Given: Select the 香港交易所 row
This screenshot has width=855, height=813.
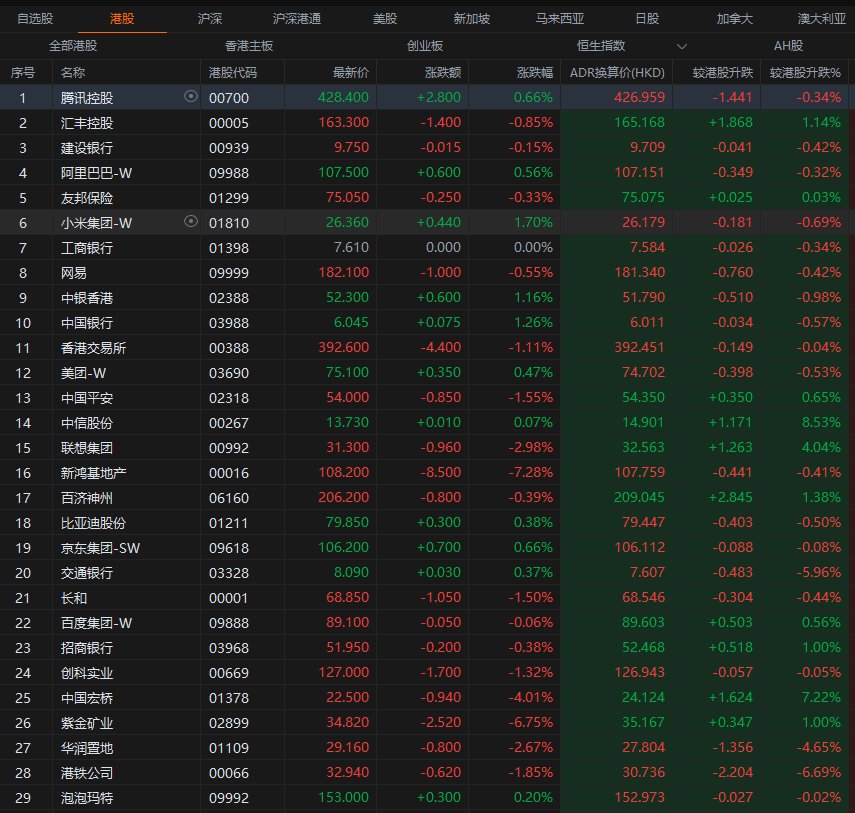Looking at the screenshot, I should pos(428,347).
